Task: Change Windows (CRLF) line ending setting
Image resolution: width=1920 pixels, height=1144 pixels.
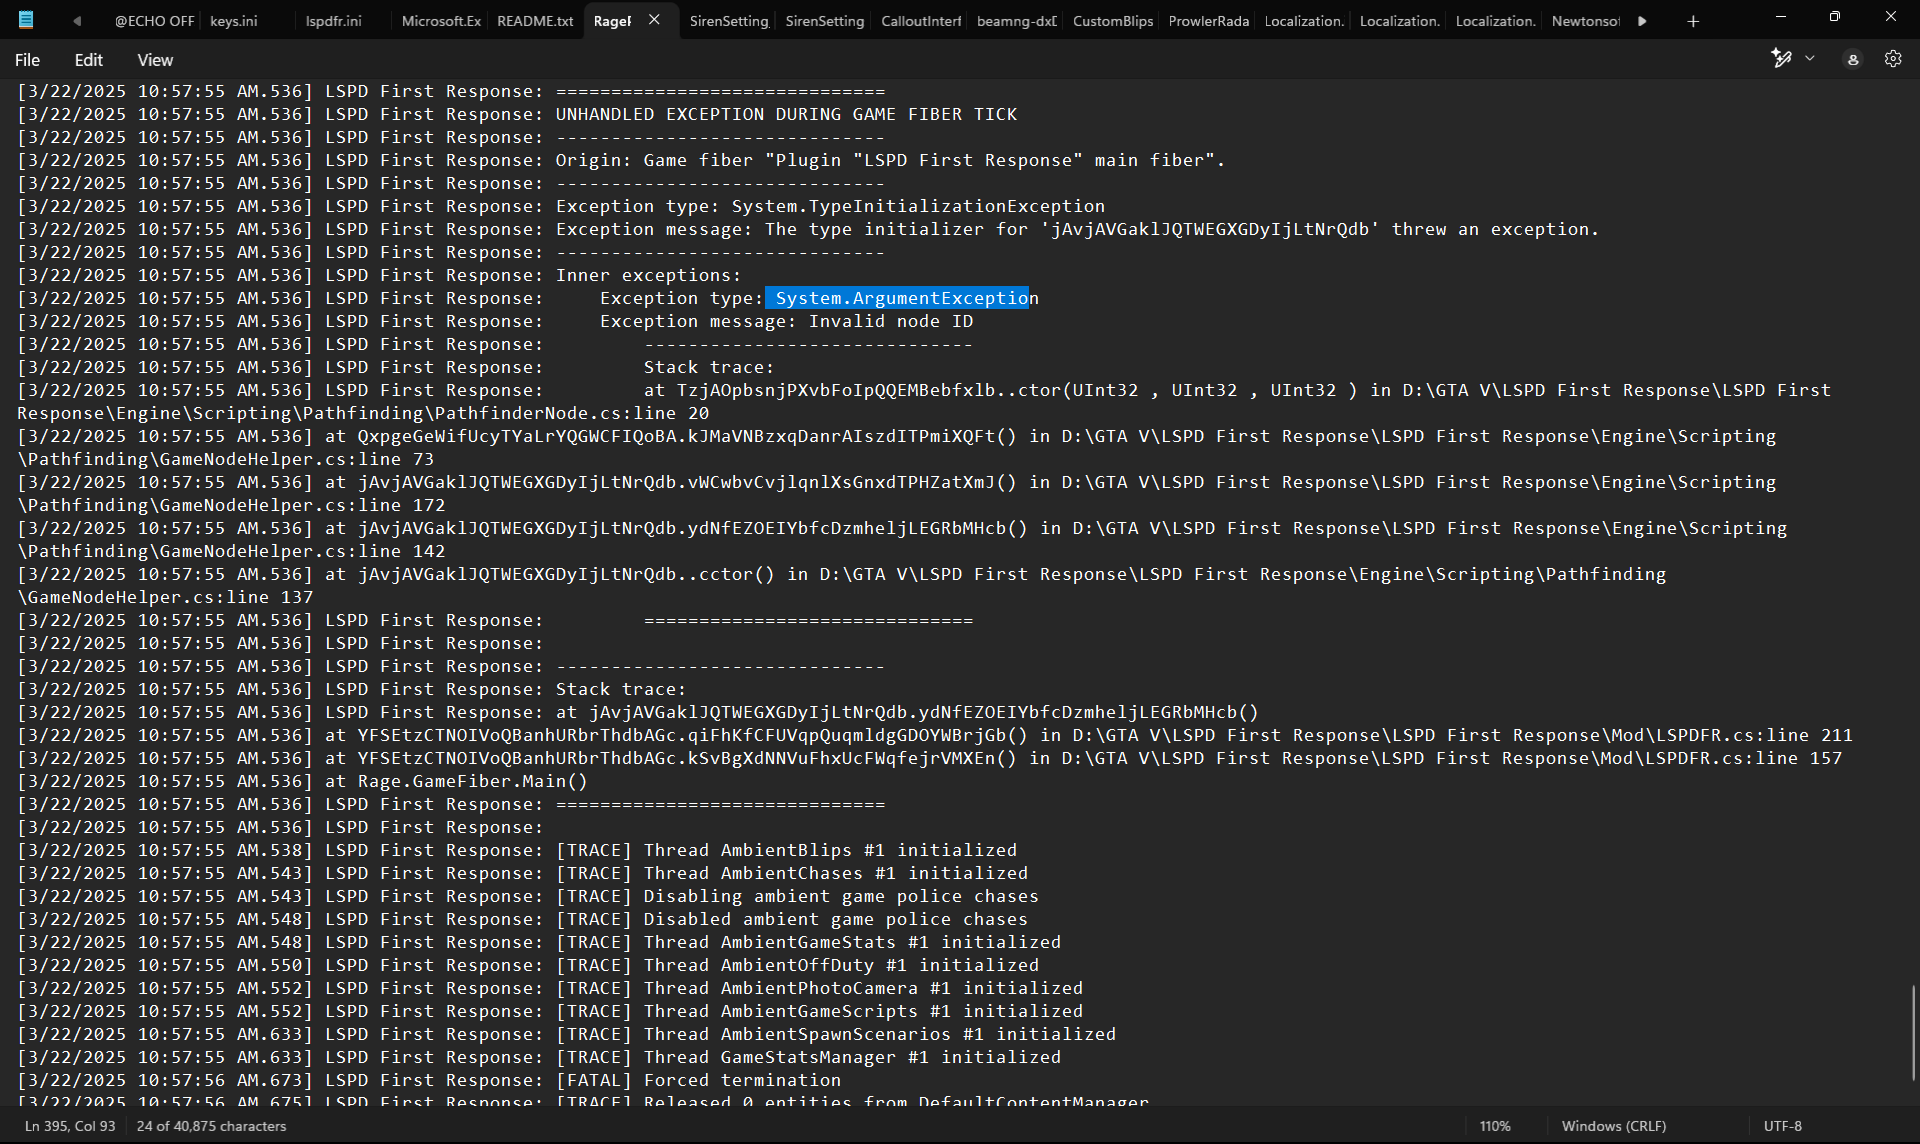Action: tap(1613, 1126)
